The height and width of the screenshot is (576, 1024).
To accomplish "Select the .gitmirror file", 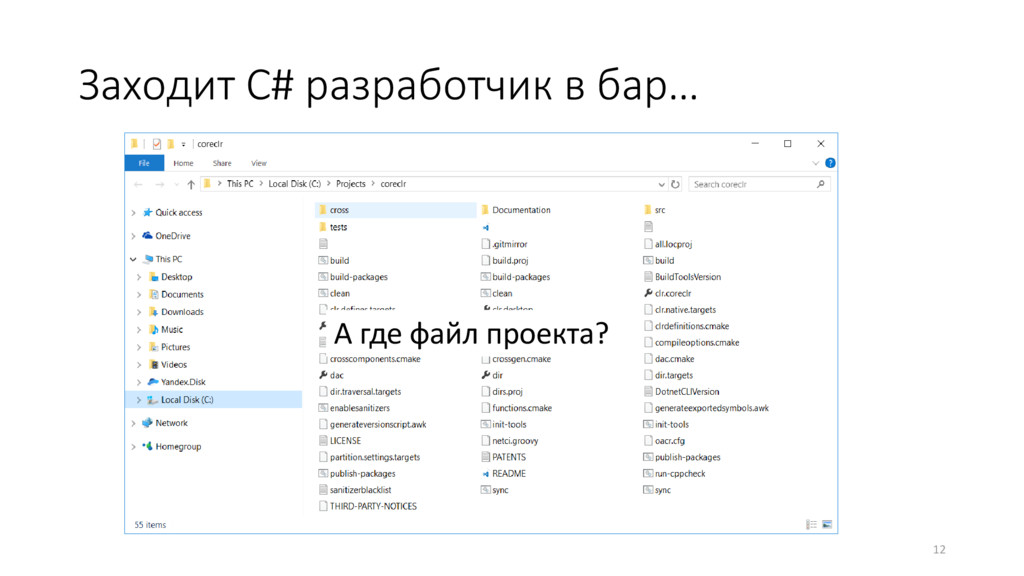I will pos(509,244).
